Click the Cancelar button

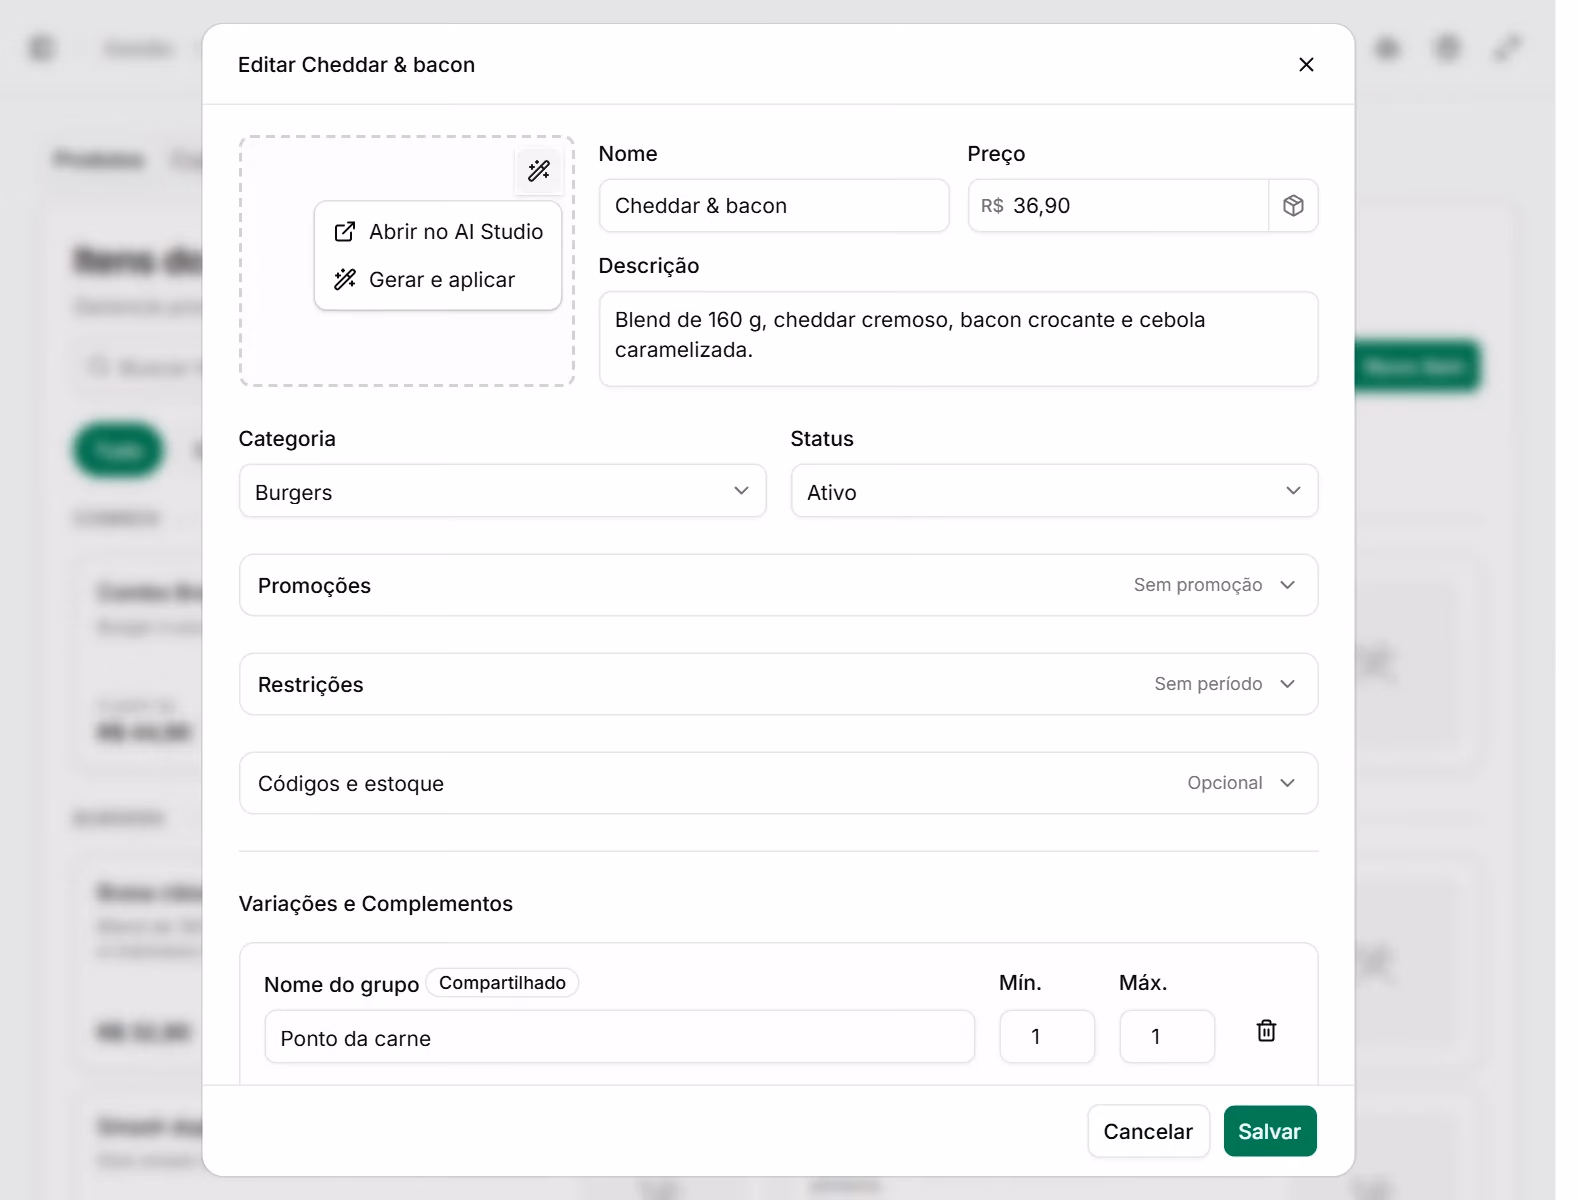pos(1148,1131)
